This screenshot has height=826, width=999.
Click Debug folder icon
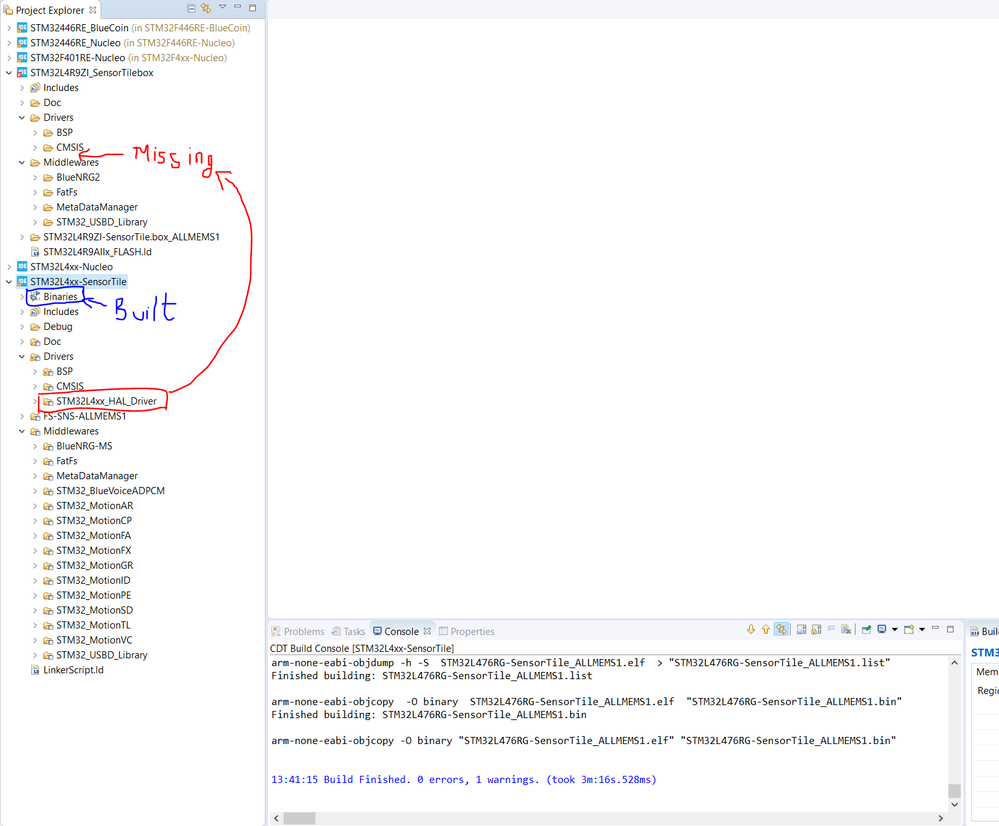click(35, 327)
